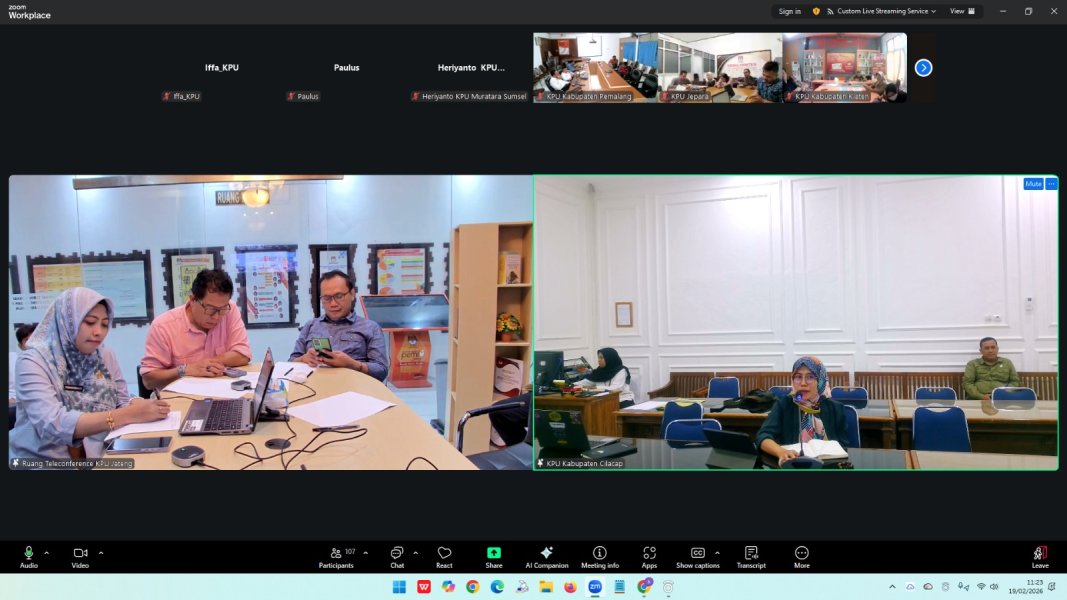Toggle the camera with the Video button
The image size is (1067, 600).
tap(80, 556)
